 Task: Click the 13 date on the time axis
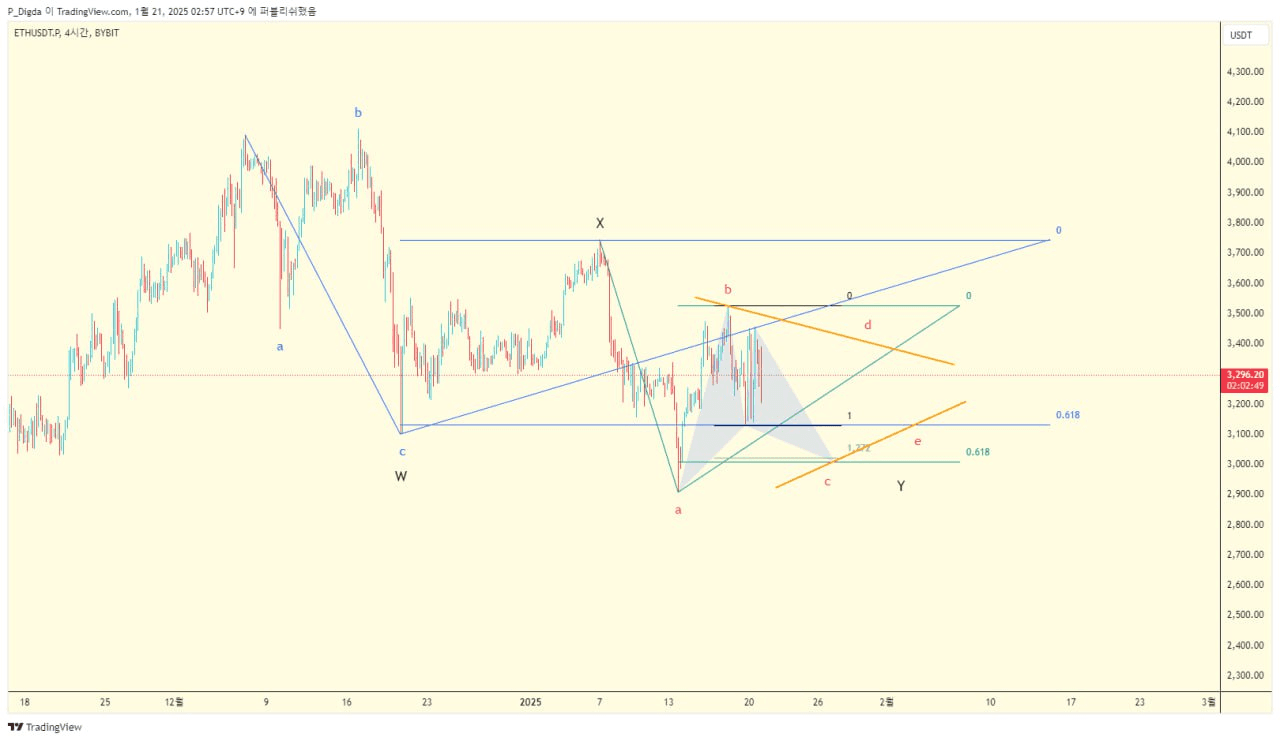pyautogui.click(x=669, y=702)
